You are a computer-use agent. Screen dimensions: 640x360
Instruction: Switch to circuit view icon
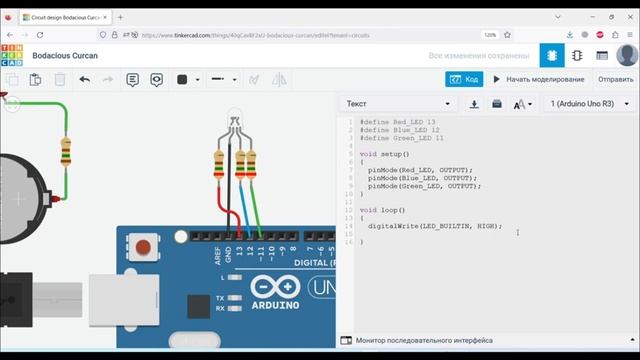tap(552, 56)
